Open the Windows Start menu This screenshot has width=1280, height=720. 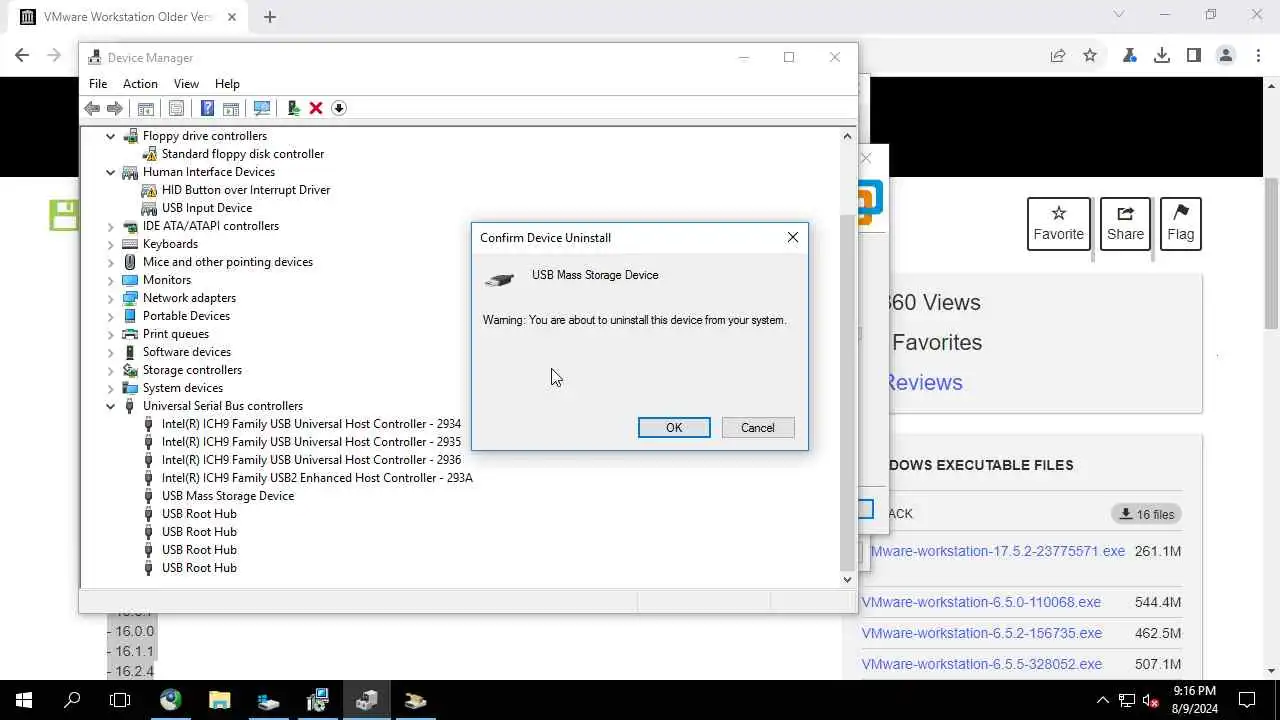24,700
